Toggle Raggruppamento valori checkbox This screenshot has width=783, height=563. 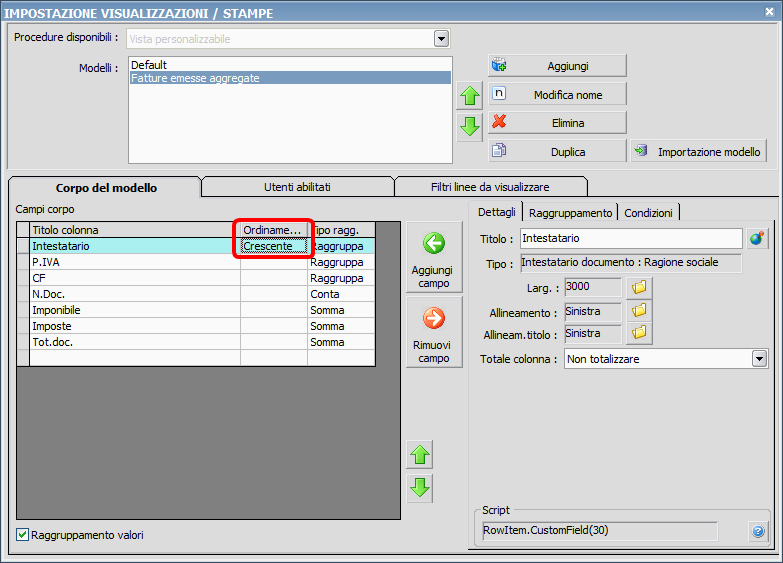[x=22, y=535]
